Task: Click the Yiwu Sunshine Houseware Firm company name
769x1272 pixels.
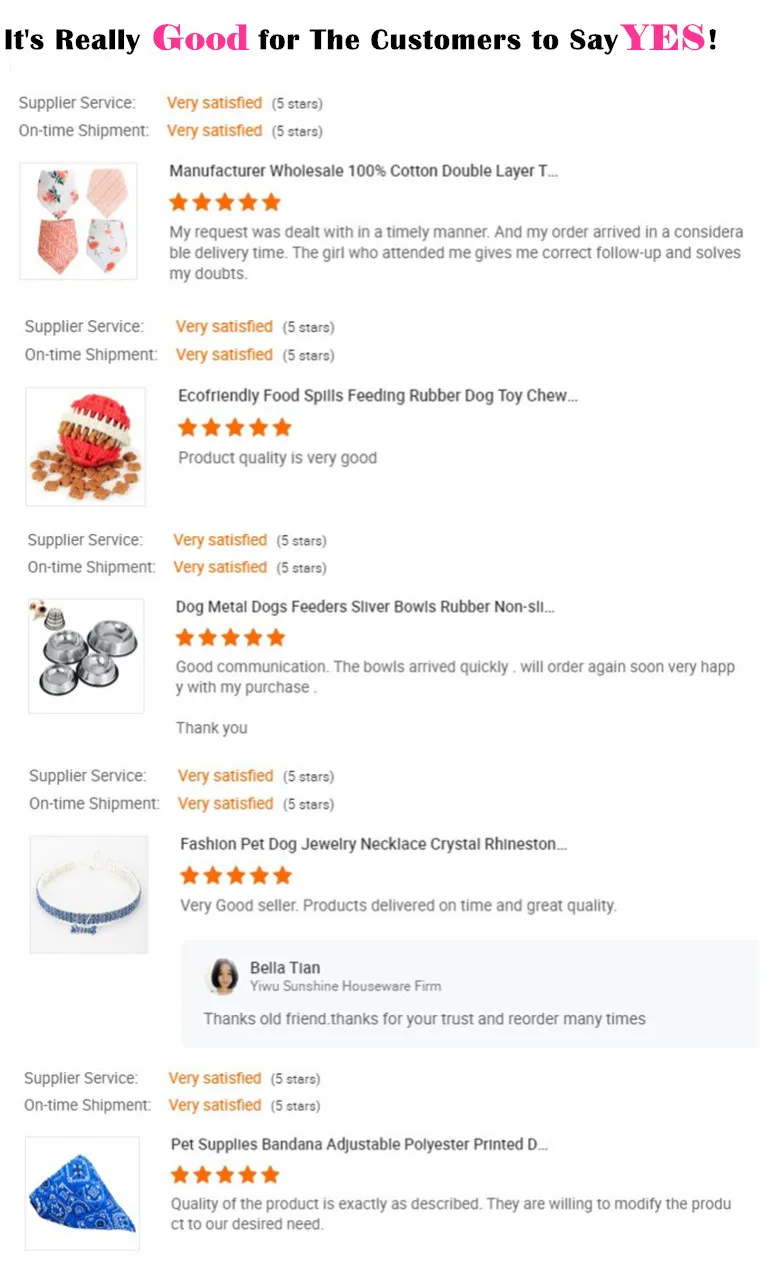Action: tap(345, 986)
